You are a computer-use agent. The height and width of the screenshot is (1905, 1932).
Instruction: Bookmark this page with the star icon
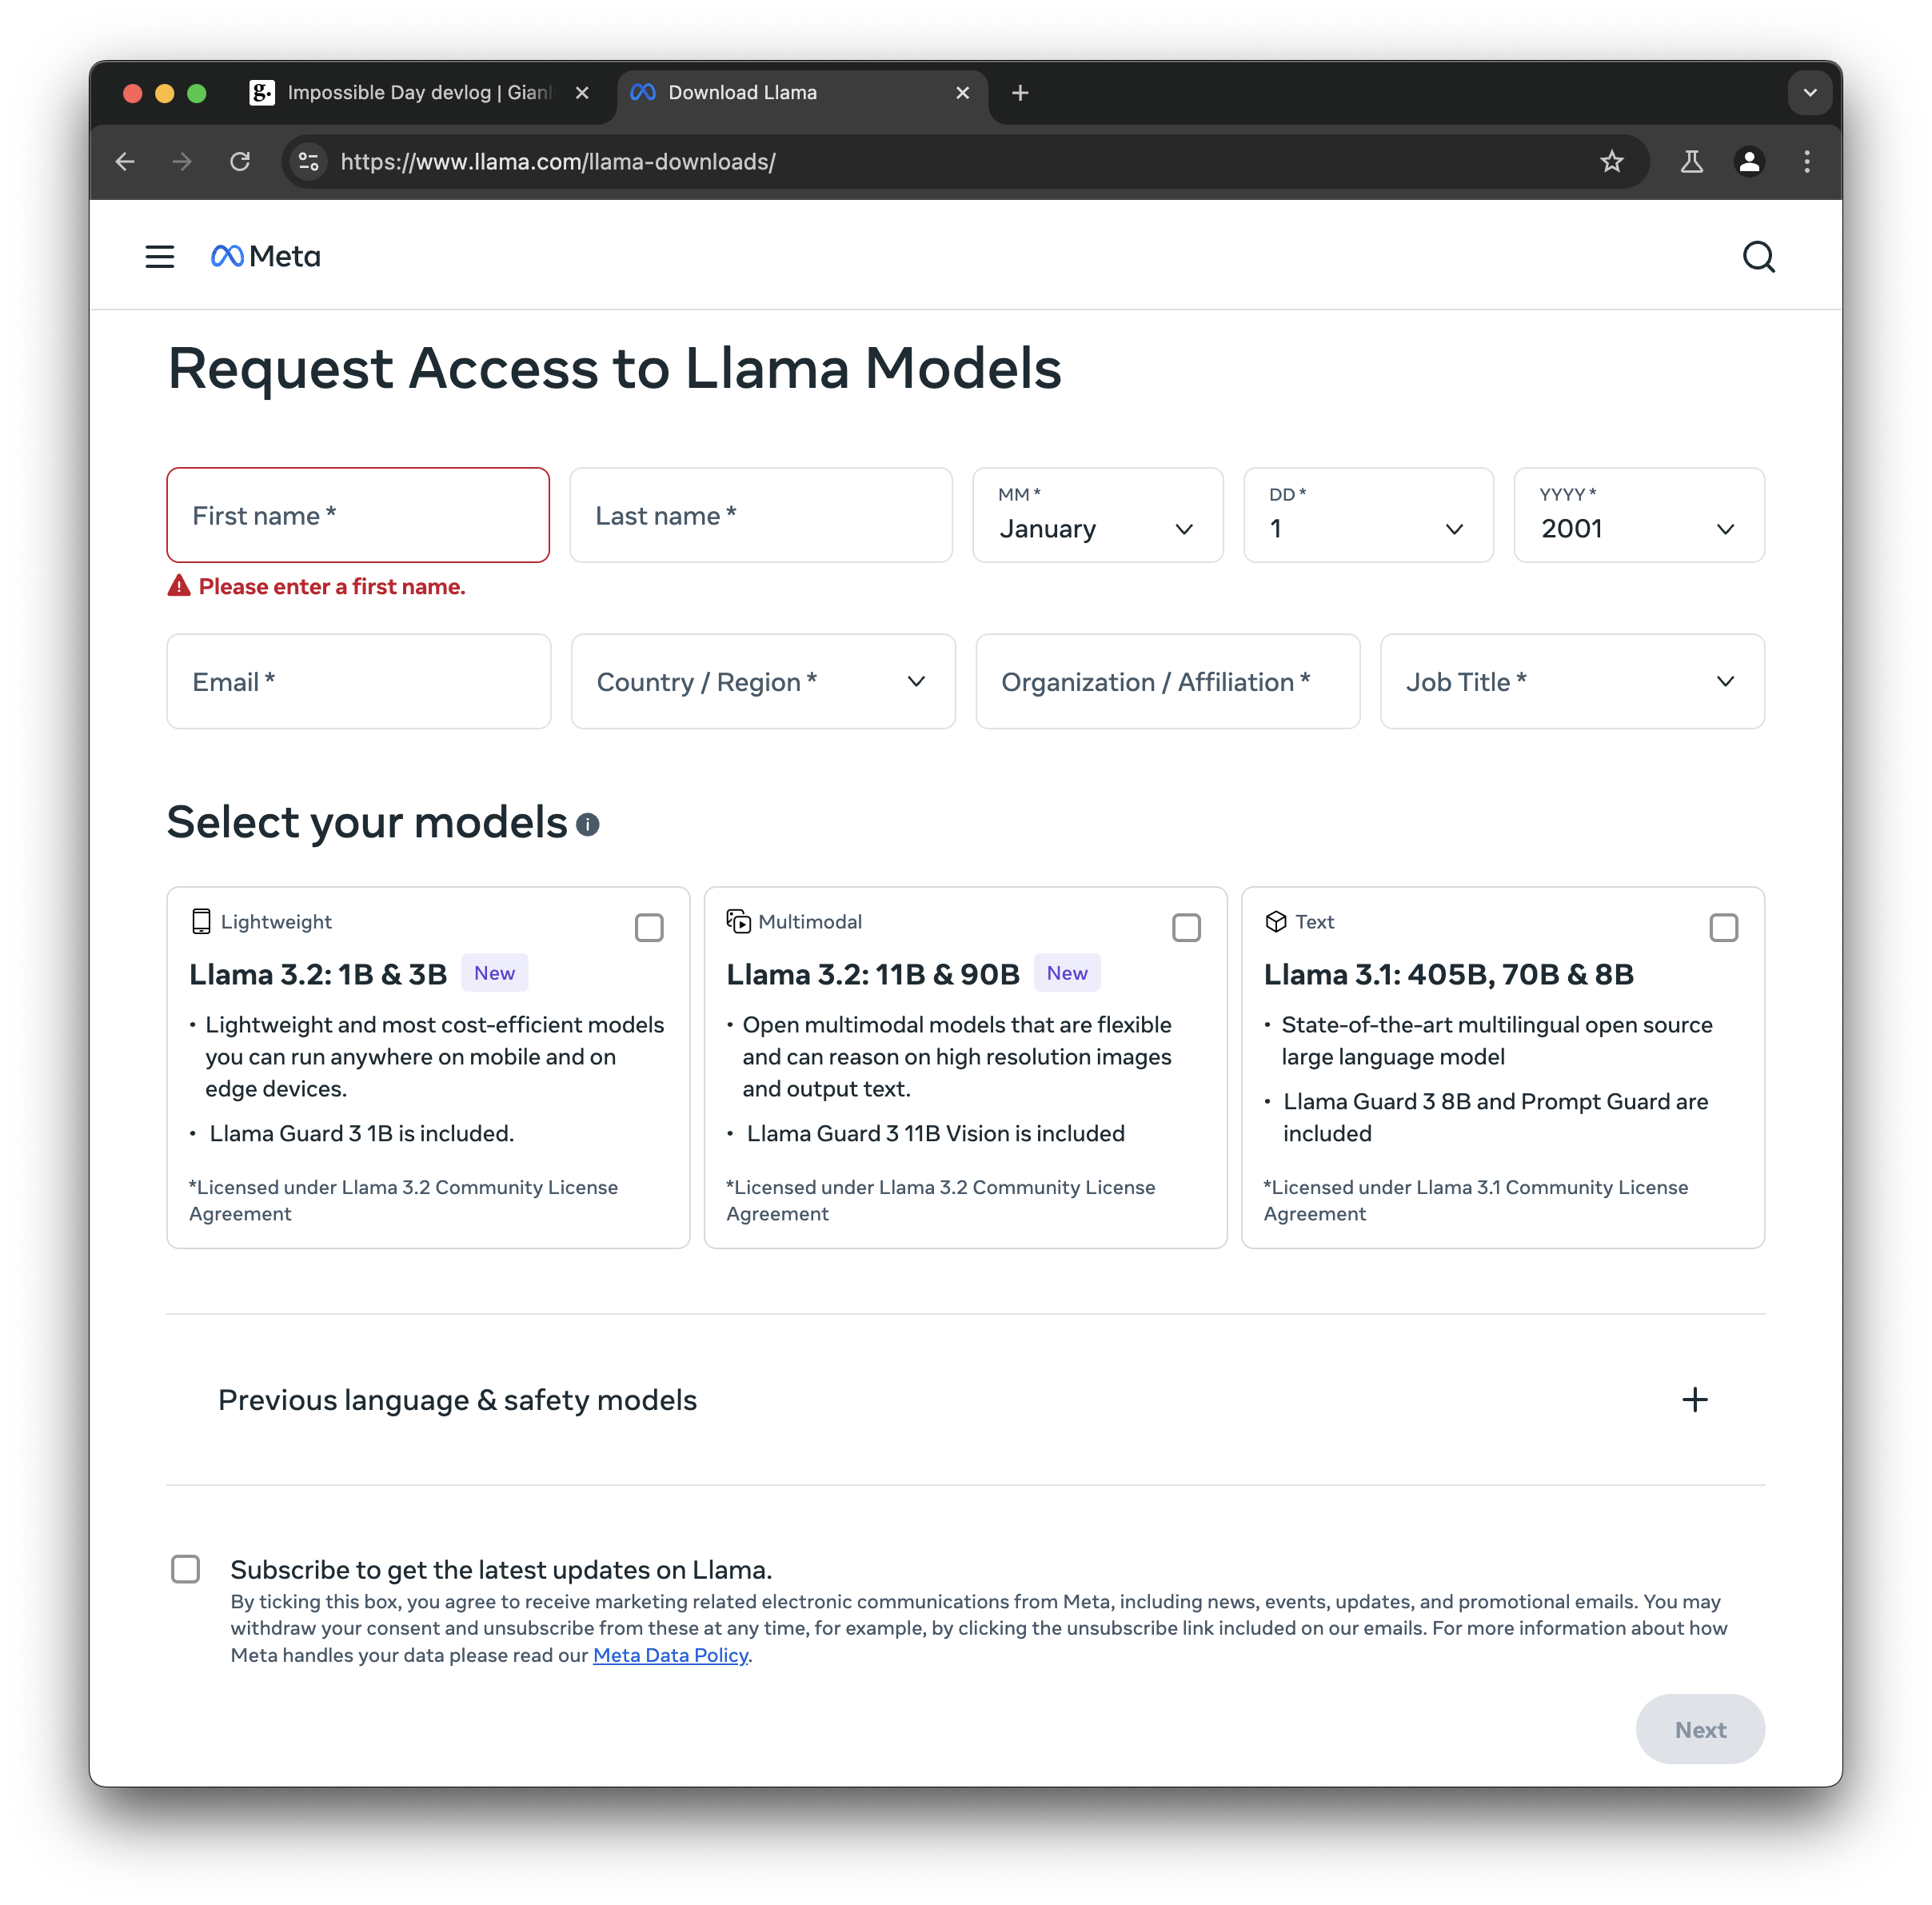1611,161
